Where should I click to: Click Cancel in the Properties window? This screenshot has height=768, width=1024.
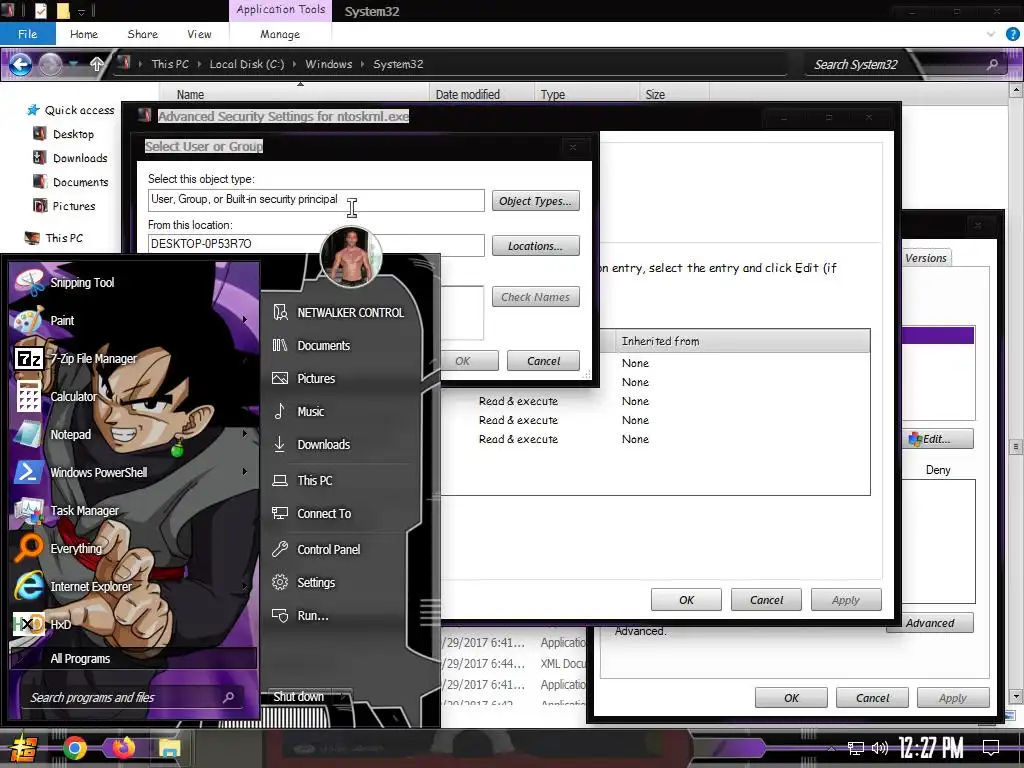point(872,697)
